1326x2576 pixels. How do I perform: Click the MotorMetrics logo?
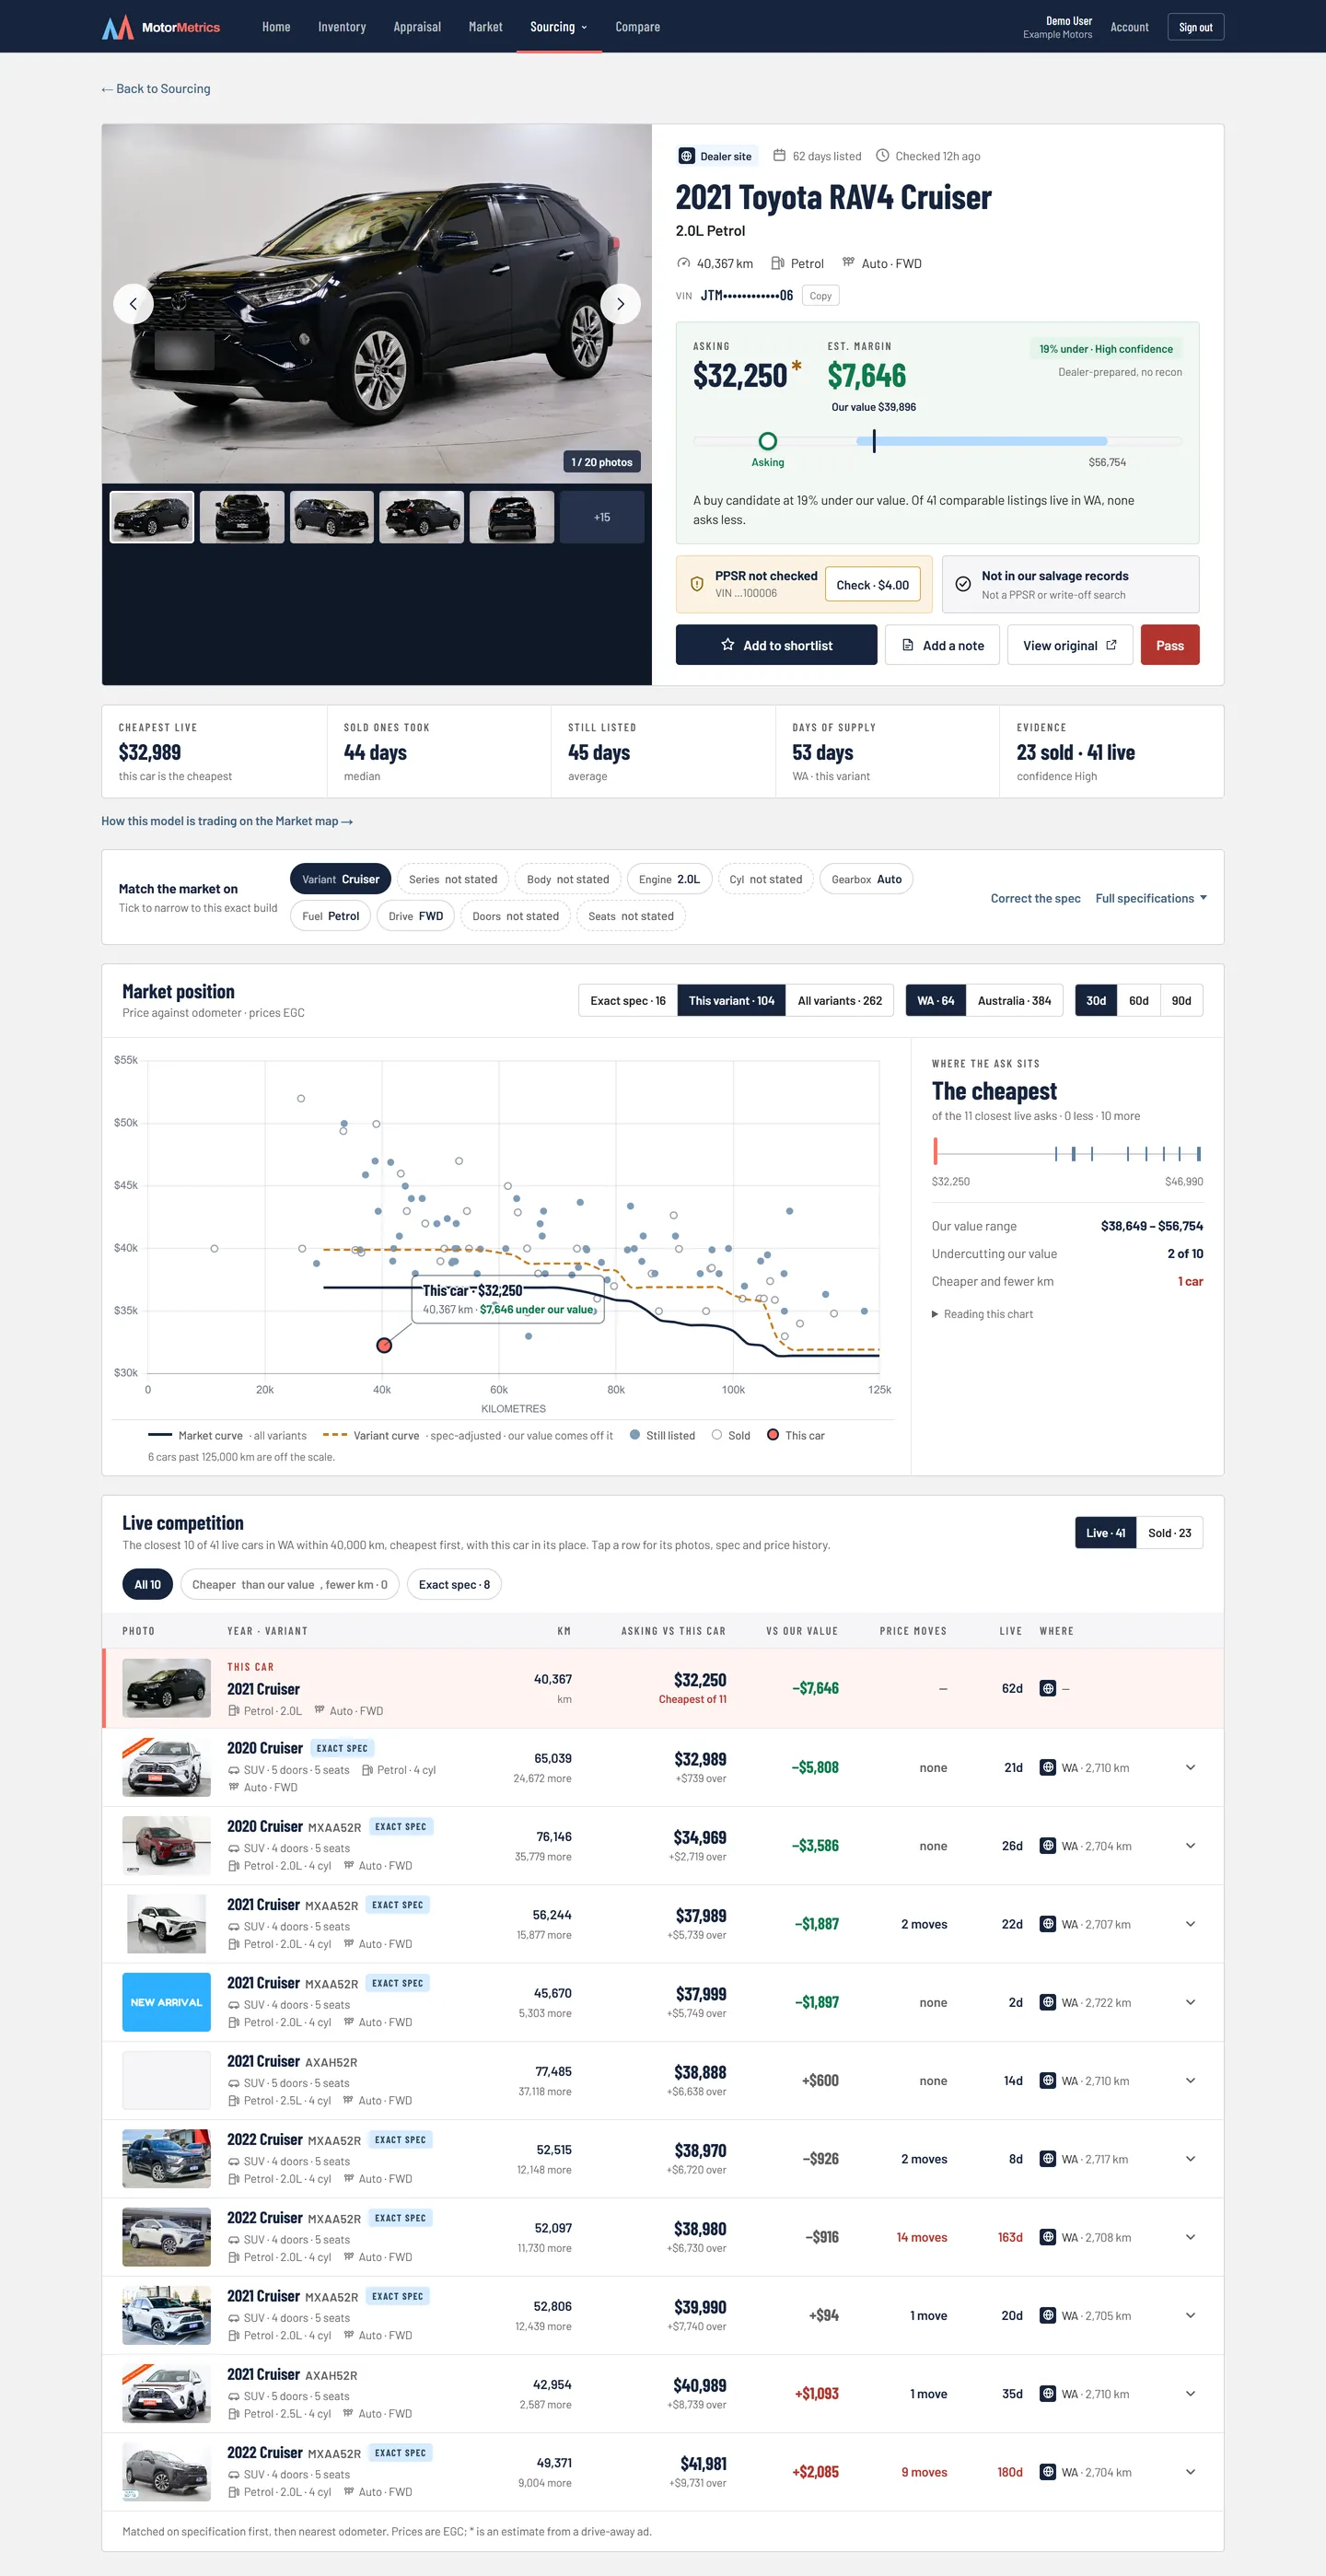[x=161, y=27]
